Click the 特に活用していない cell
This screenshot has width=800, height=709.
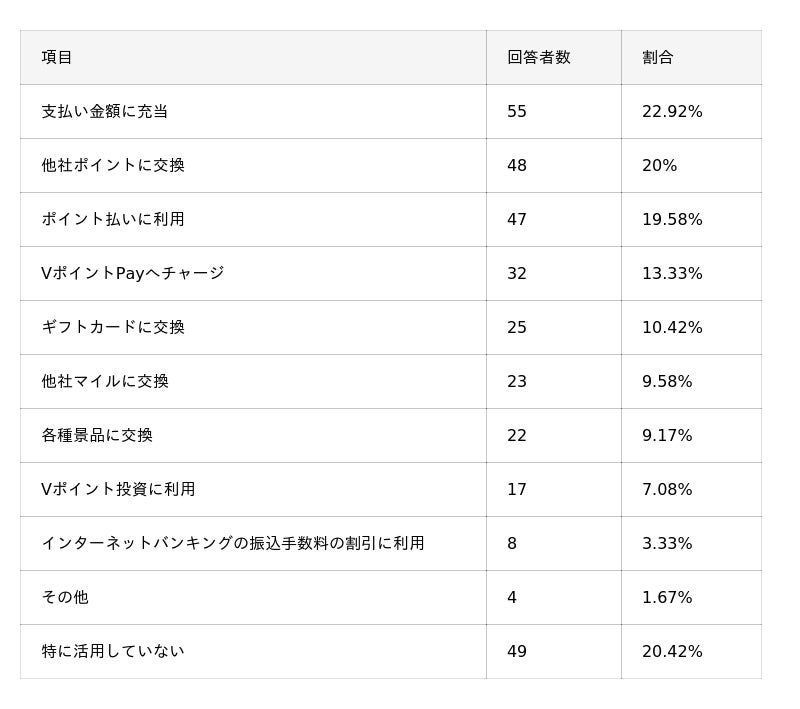pos(113,652)
